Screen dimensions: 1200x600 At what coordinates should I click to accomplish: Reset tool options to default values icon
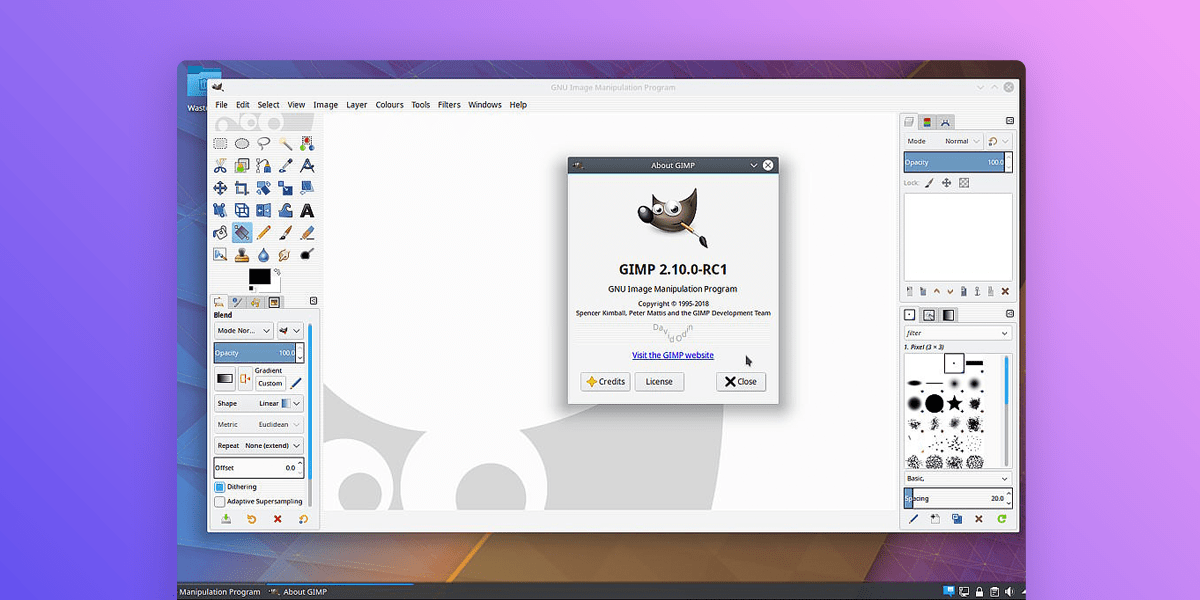(302, 519)
